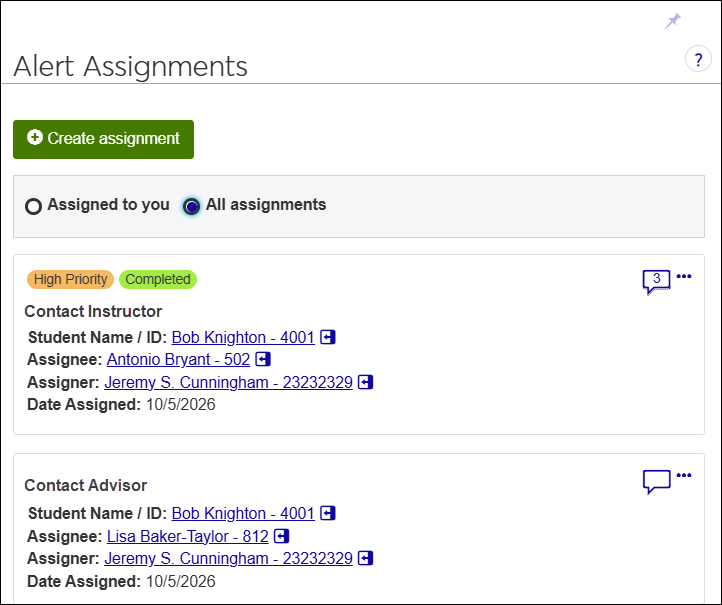722x605 pixels.
Task: Open Antonio Bryant - 502 assignee link
Action: (178, 360)
